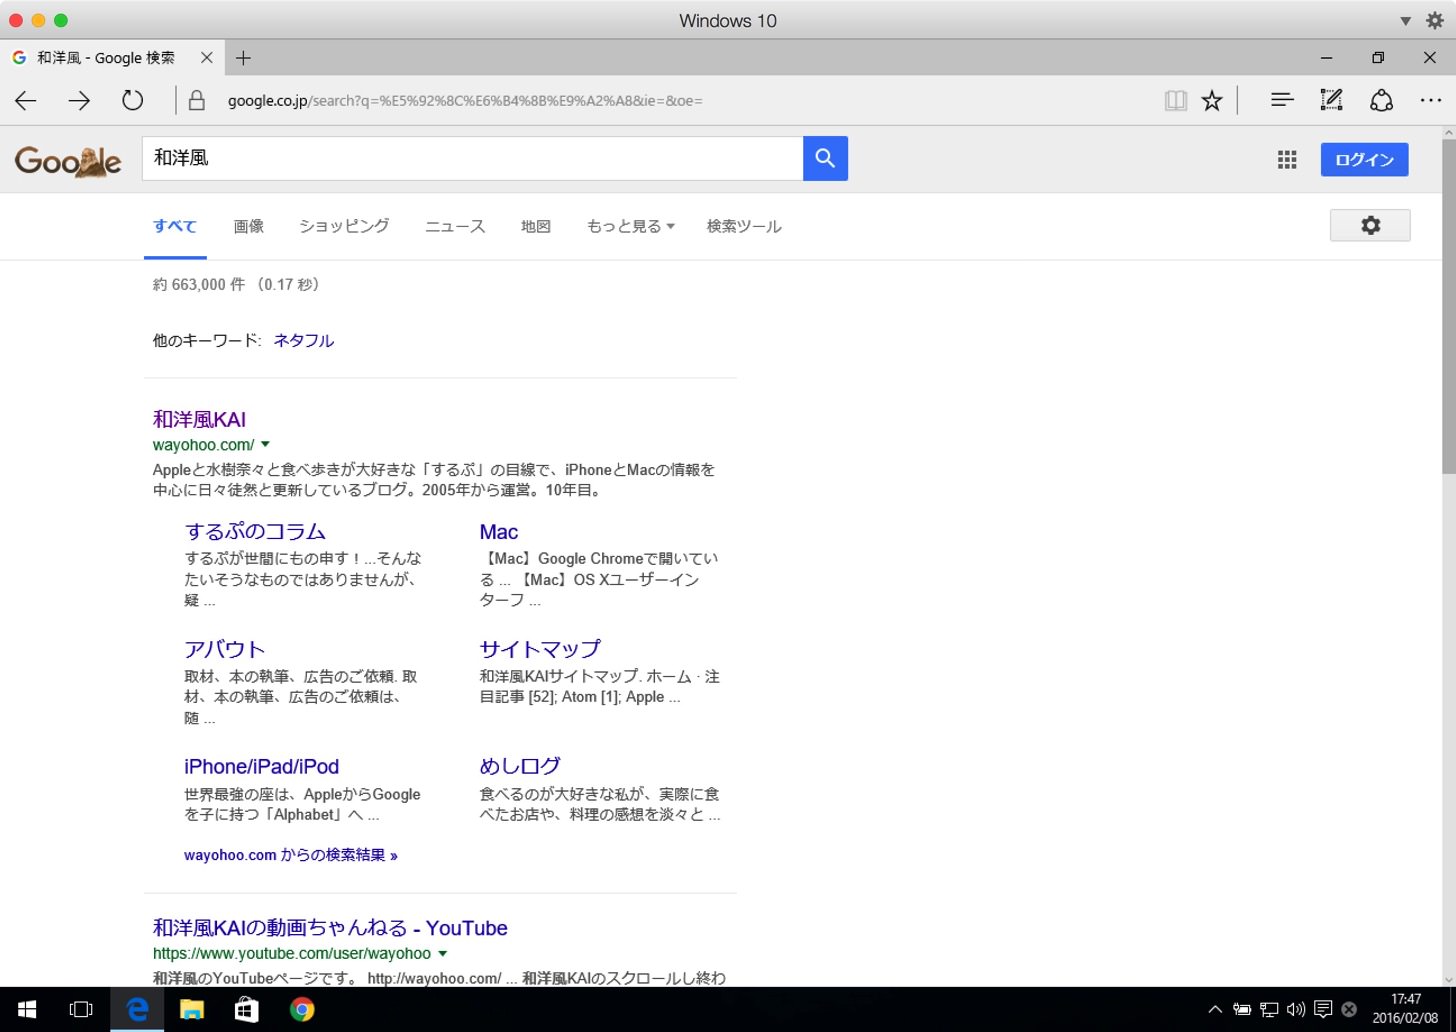
Task: Open the サイトマップ sitelink
Action: (540, 649)
